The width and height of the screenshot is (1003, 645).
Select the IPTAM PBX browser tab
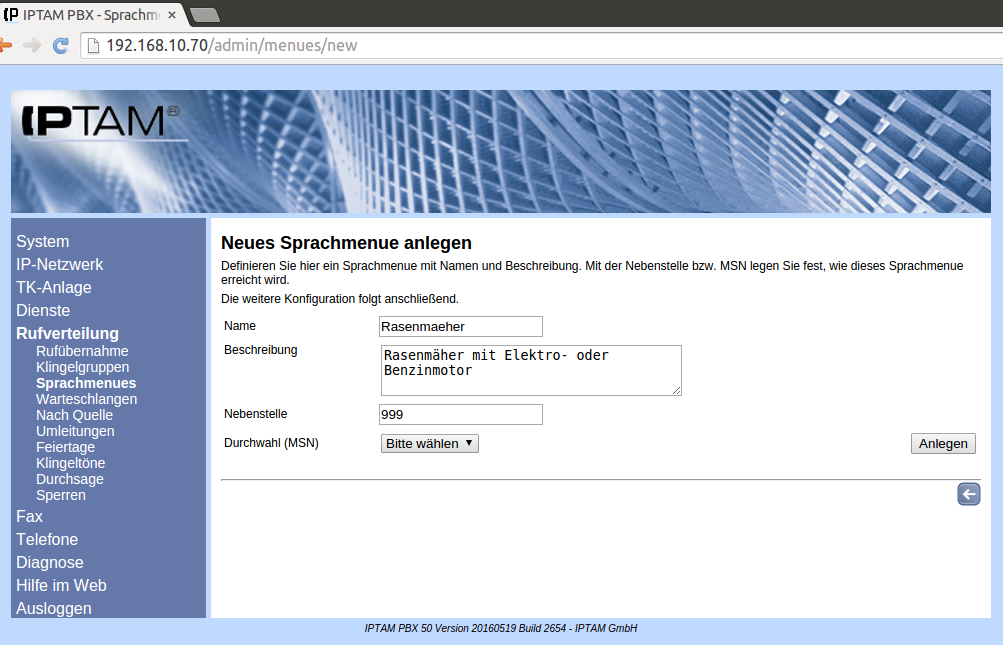click(x=90, y=14)
